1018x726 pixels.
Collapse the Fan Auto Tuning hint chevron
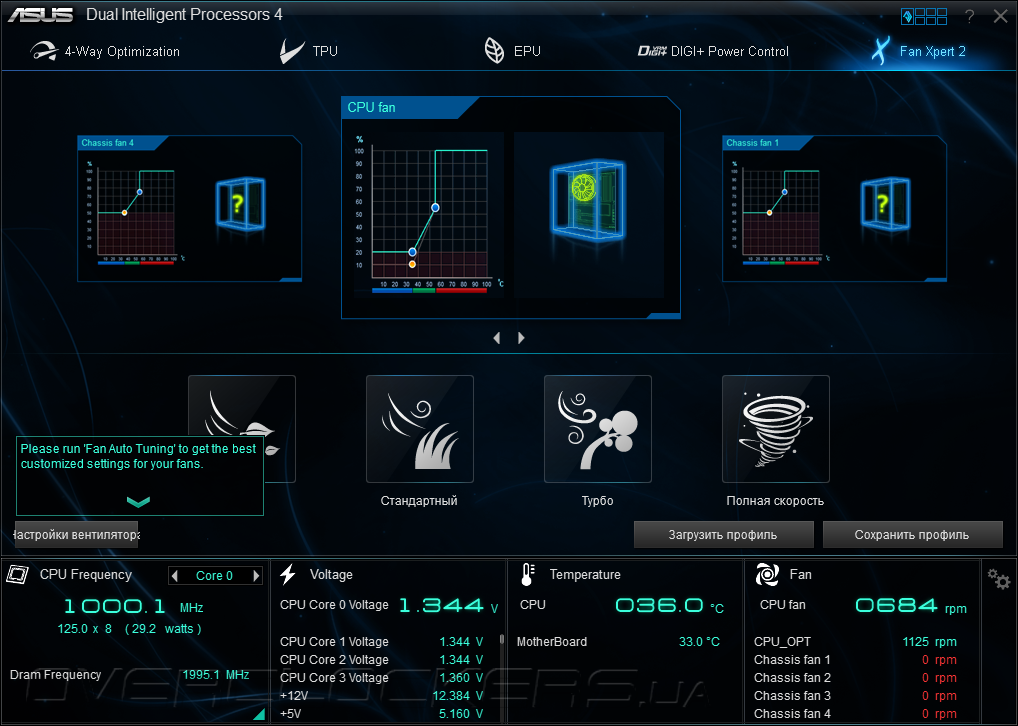pos(138,501)
